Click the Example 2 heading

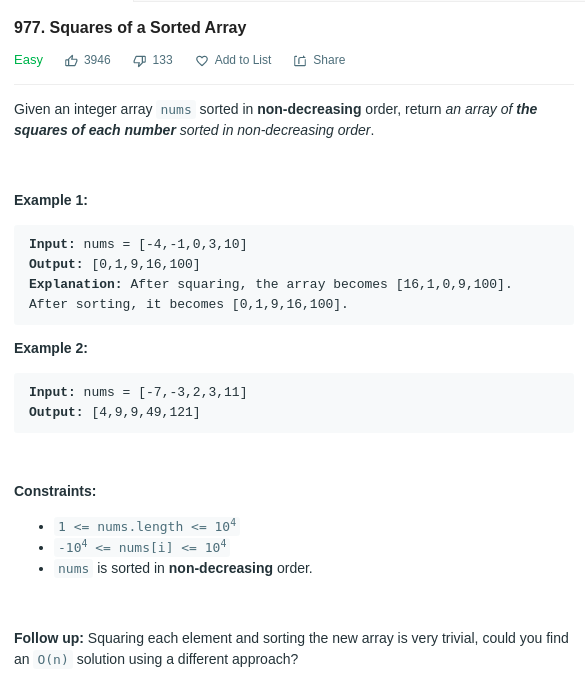[x=51, y=348]
